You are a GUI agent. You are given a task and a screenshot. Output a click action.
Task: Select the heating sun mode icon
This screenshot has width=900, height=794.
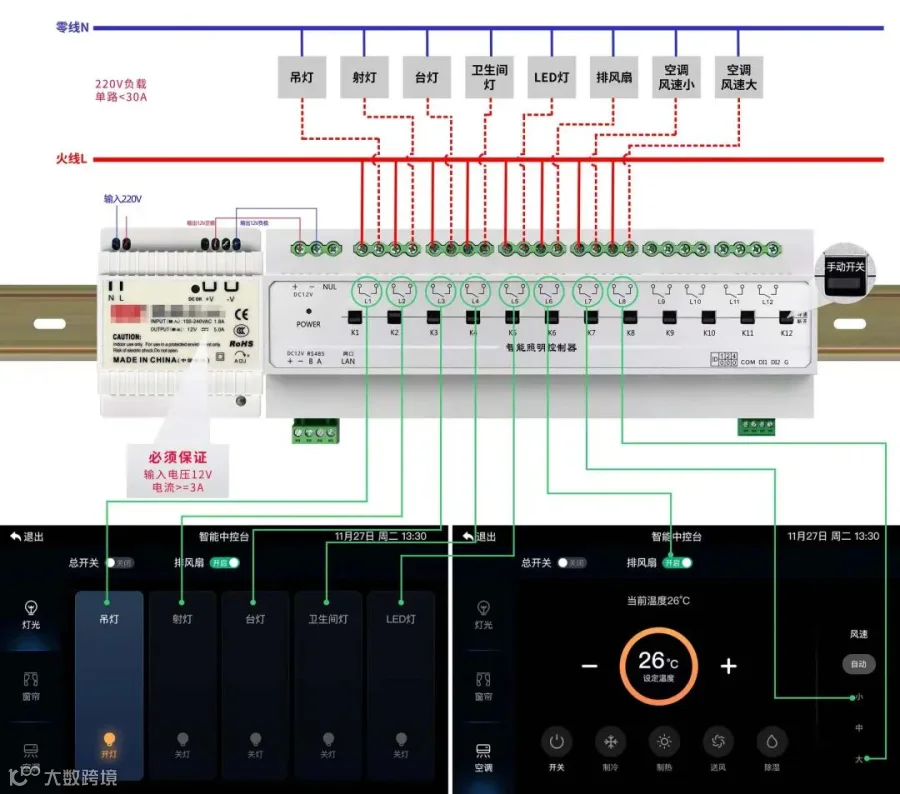[664, 742]
